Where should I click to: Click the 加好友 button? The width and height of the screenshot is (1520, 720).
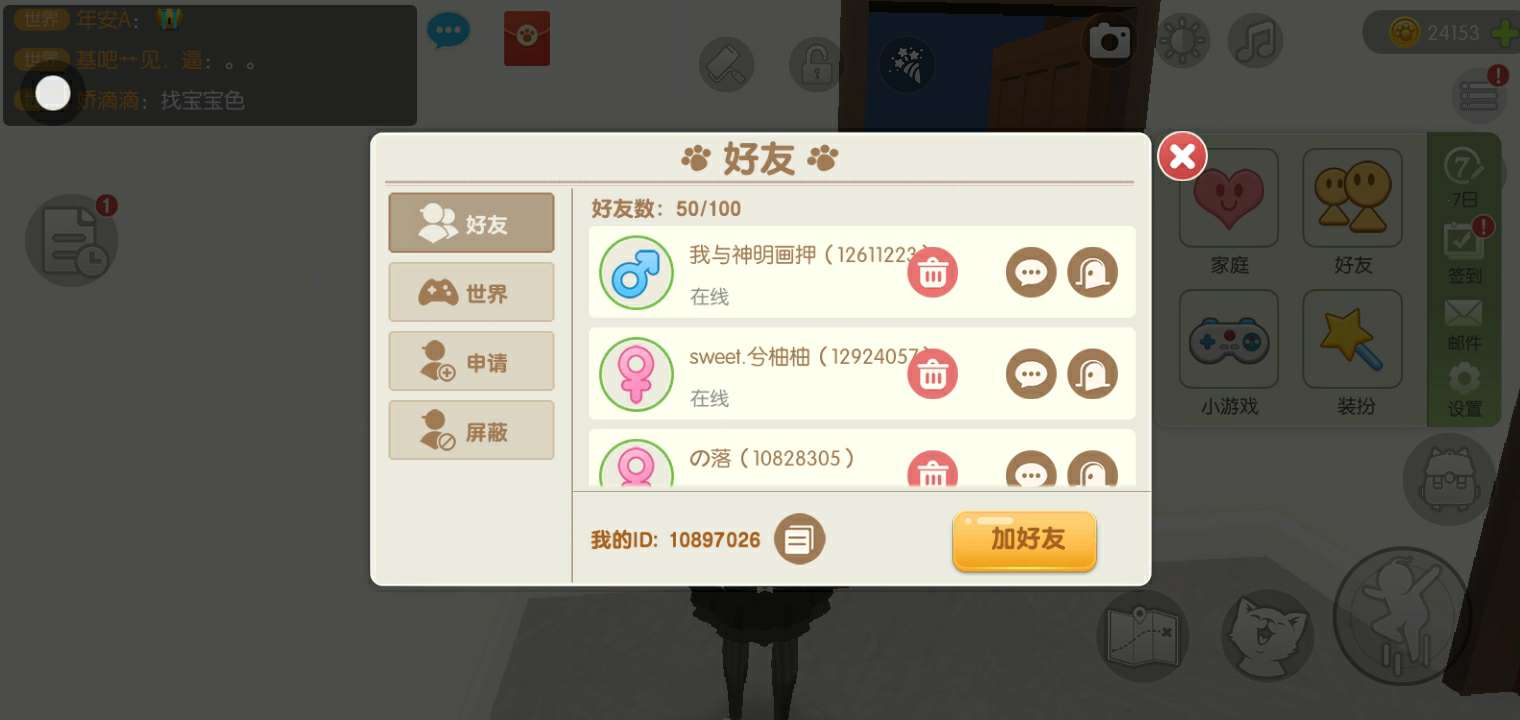tap(1024, 541)
